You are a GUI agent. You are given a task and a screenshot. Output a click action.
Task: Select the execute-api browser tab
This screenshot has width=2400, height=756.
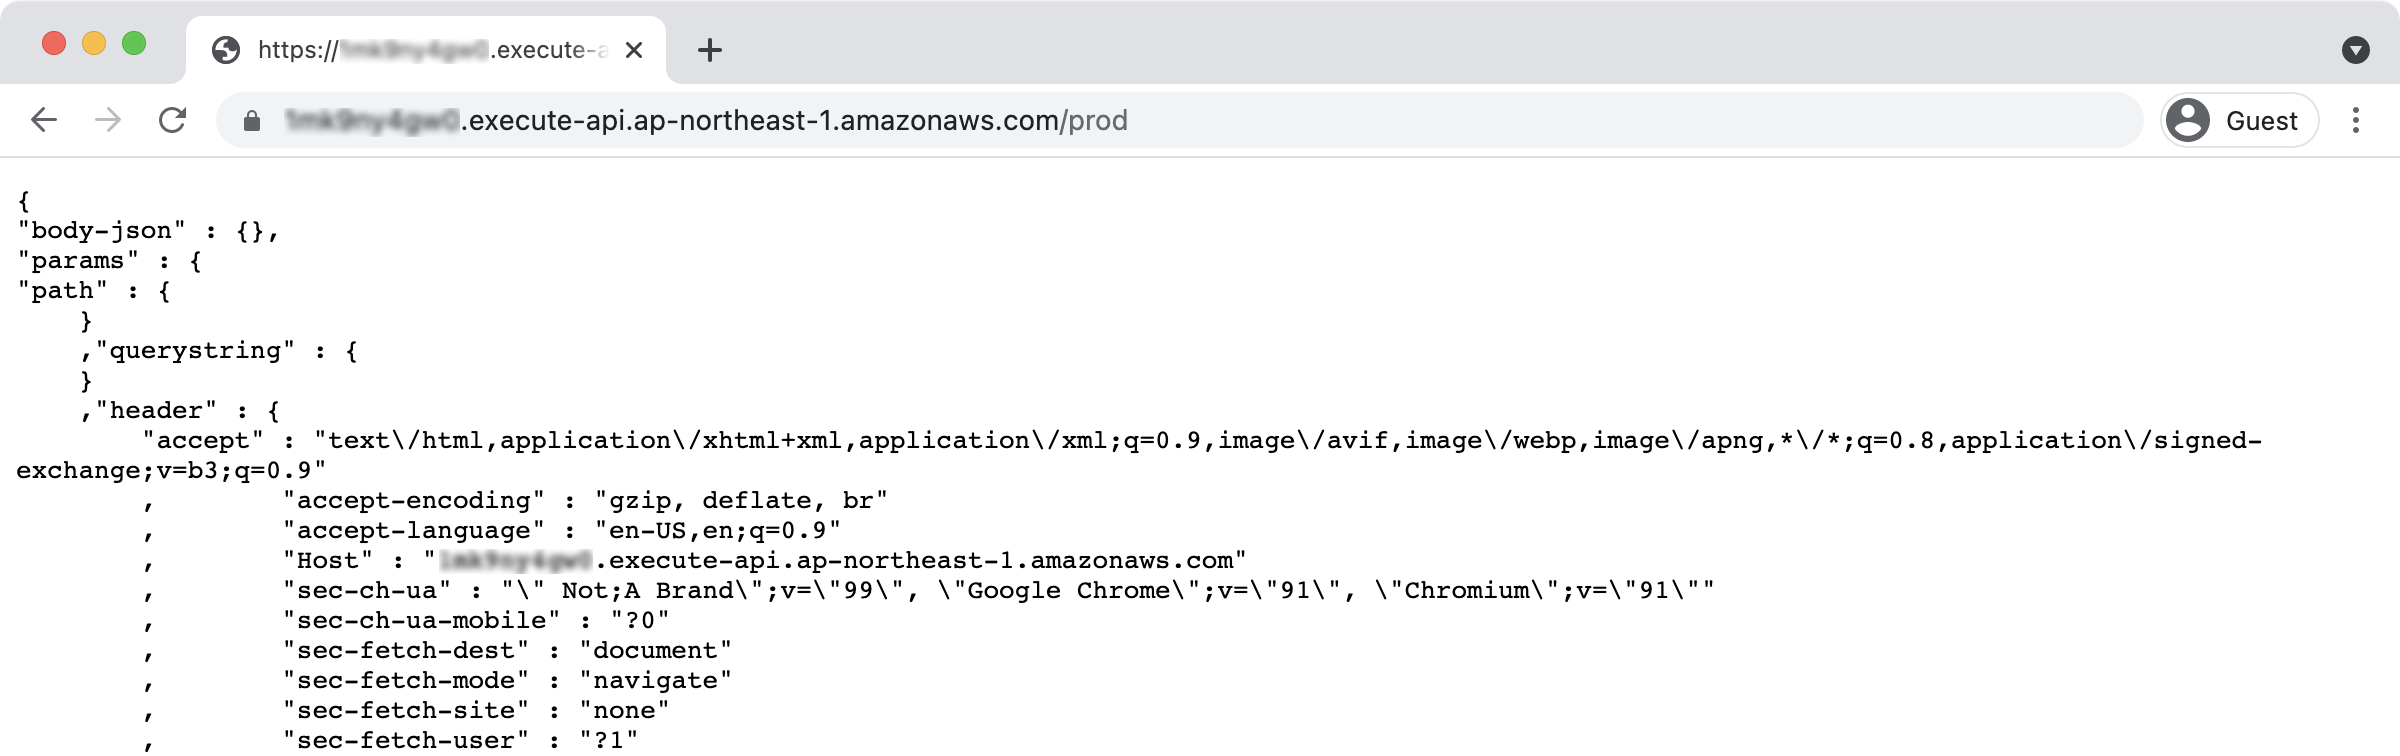click(427, 50)
